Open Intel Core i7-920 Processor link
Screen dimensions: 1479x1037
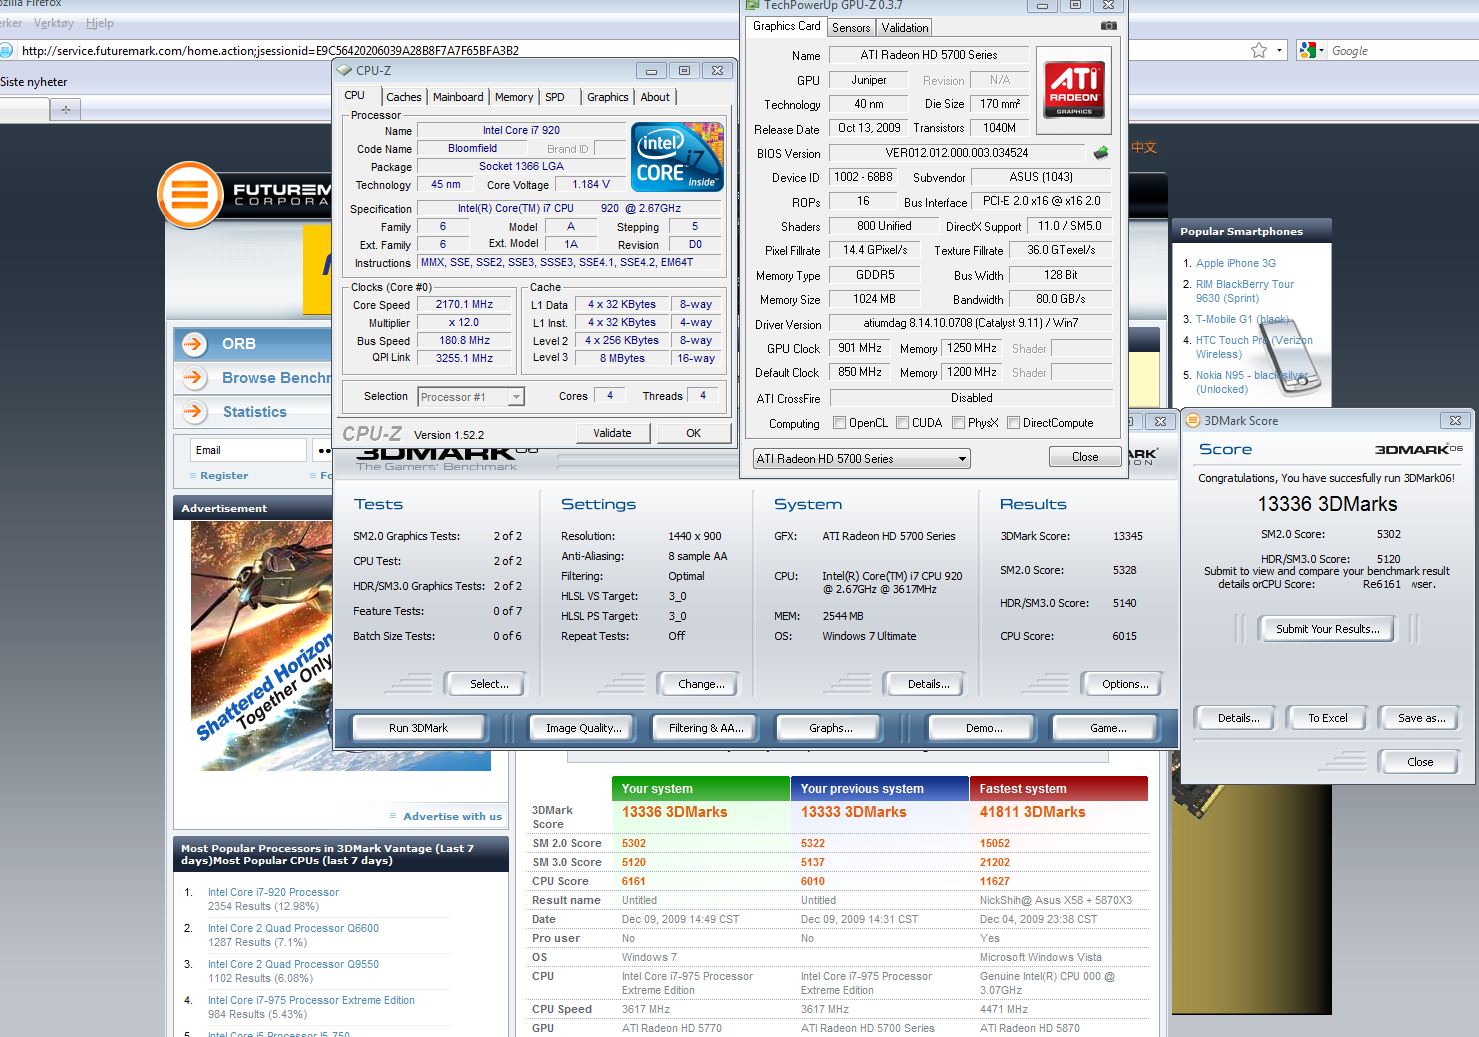coord(273,892)
